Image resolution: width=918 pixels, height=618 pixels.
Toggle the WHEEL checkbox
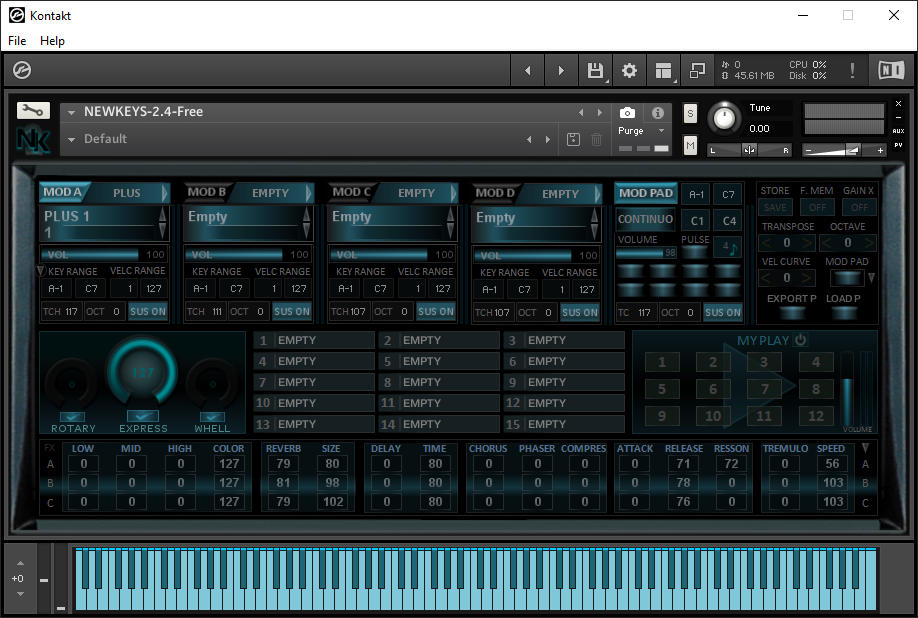pos(213,417)
